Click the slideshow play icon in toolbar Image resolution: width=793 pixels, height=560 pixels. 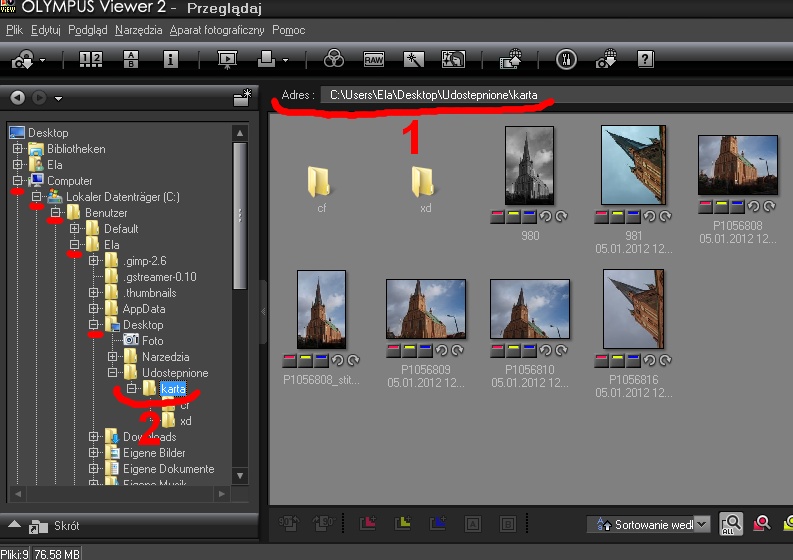227,60
